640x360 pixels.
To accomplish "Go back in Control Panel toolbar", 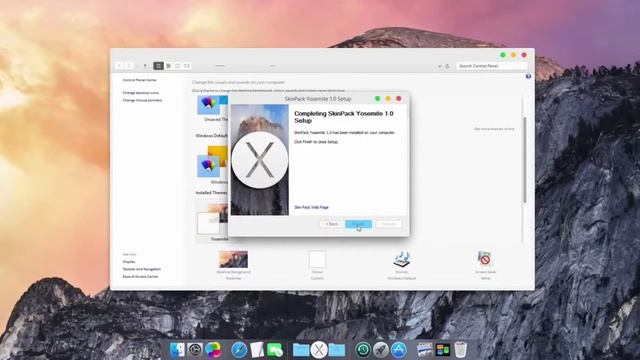I will tap(120, 66).
